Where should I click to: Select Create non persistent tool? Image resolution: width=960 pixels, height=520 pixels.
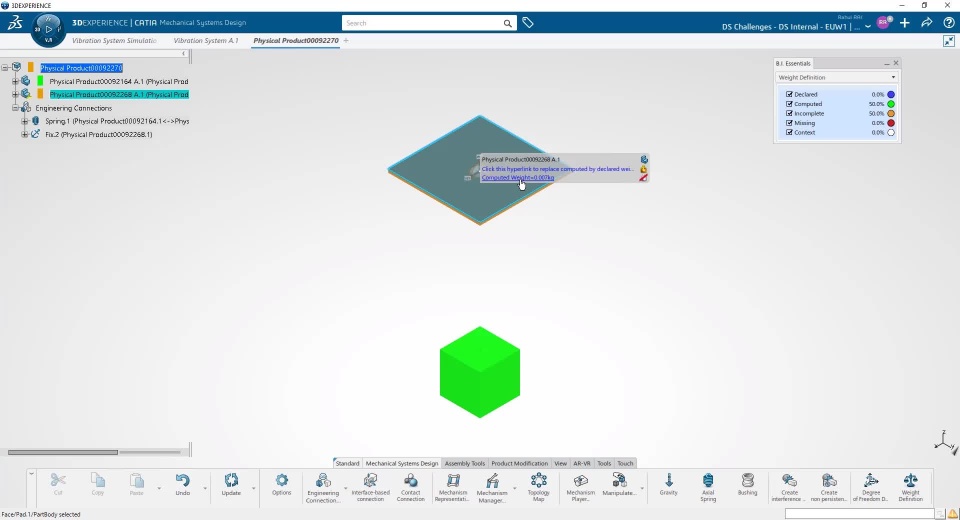829,488
